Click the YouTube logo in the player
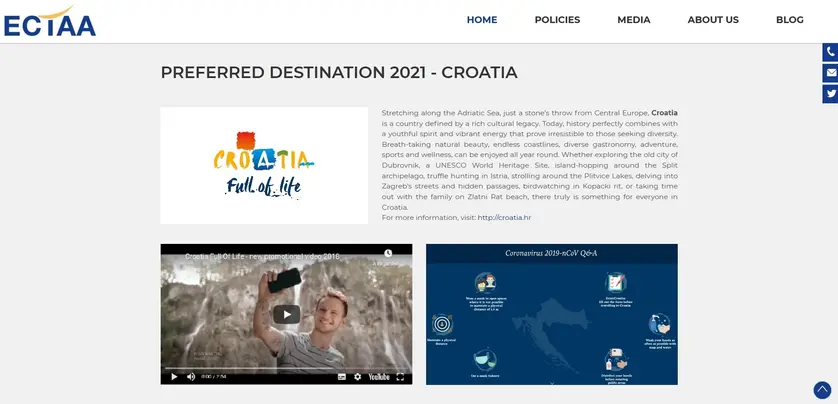Viewport: 838px width, 404px height. click(x=379, y=377)
